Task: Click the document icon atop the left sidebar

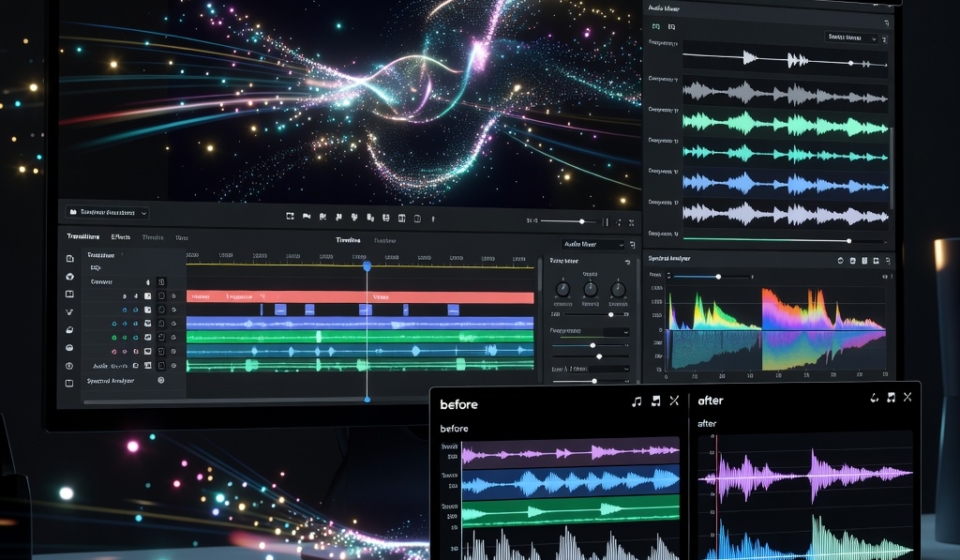Action: coord(69,259)
